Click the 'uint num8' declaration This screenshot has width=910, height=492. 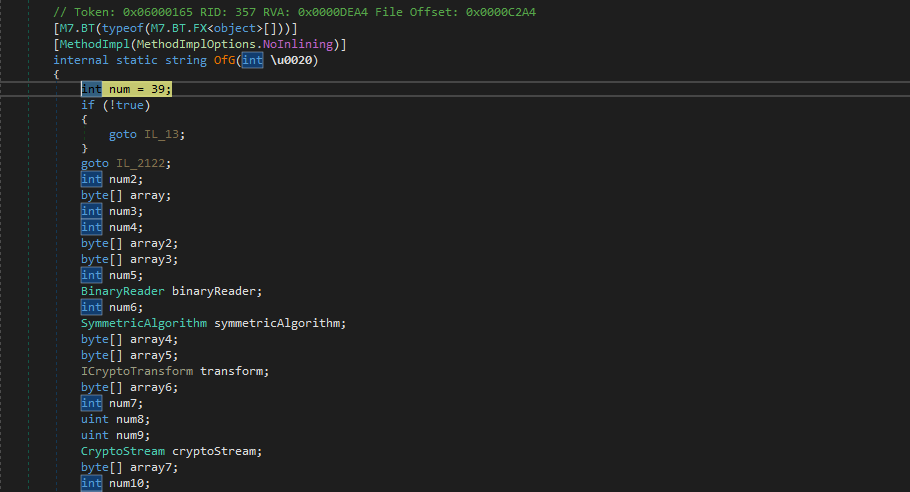tap(112, 419)
